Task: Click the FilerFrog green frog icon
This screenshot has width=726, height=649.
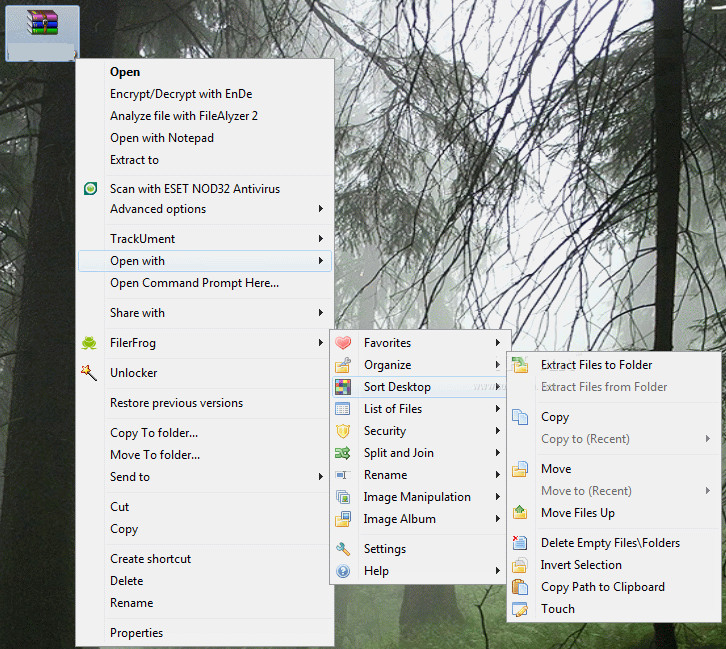Action: (89, 343)
